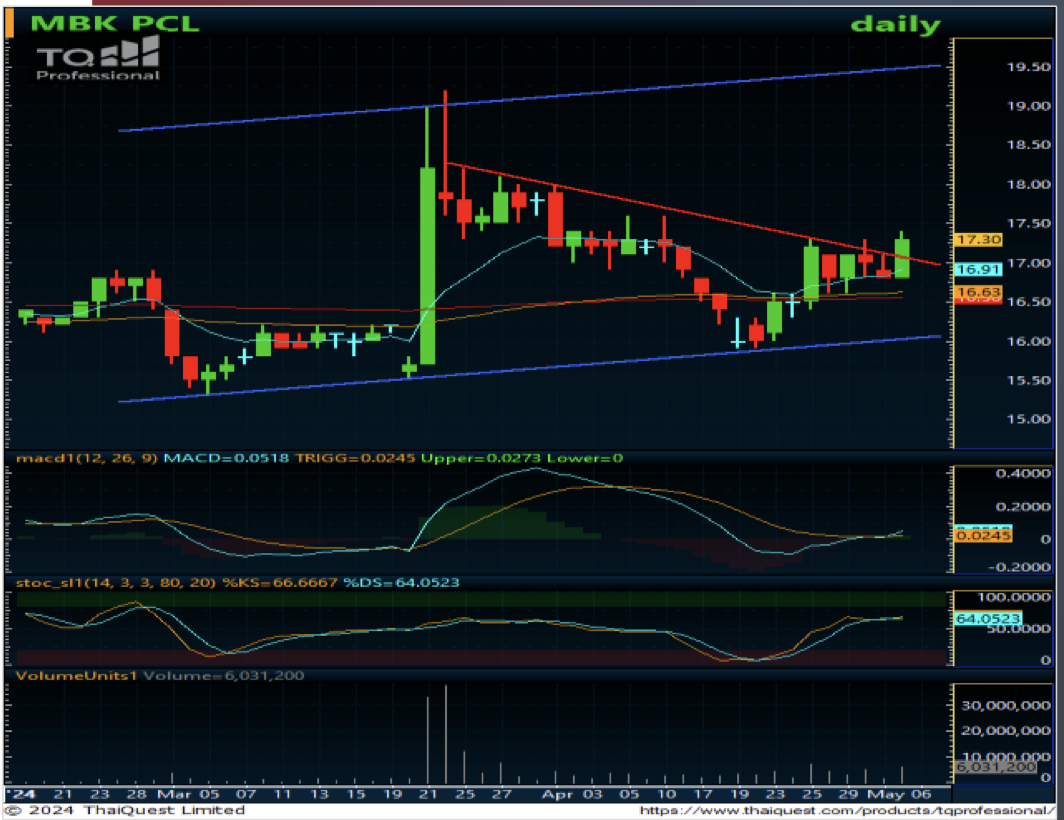Click the VolumeUnits1 indicator name
The width and height of the screenshot is (1064, 820).
click(x=77, y=675)
